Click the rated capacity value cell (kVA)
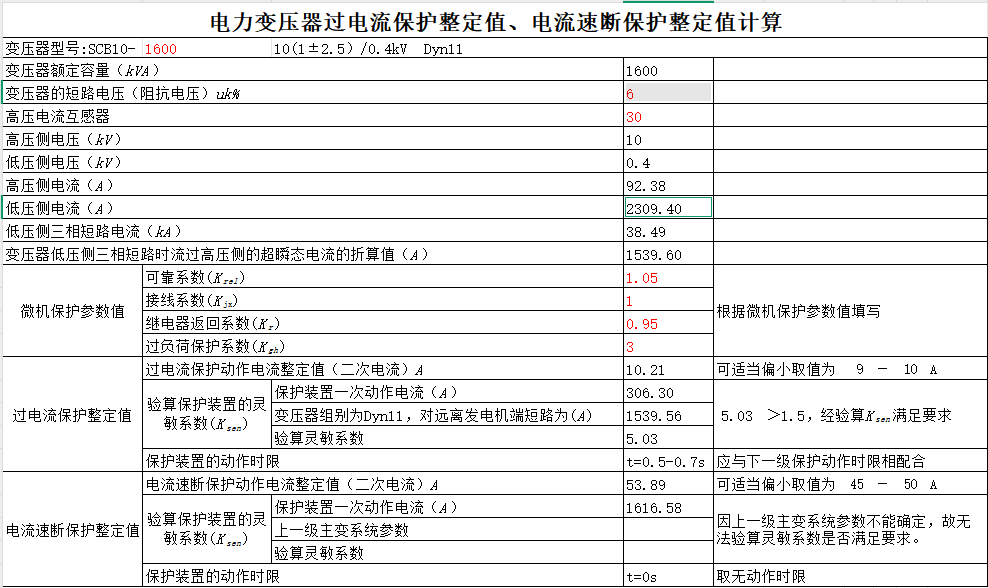Screen dimensions: 988x588 (x=667, y=70)
